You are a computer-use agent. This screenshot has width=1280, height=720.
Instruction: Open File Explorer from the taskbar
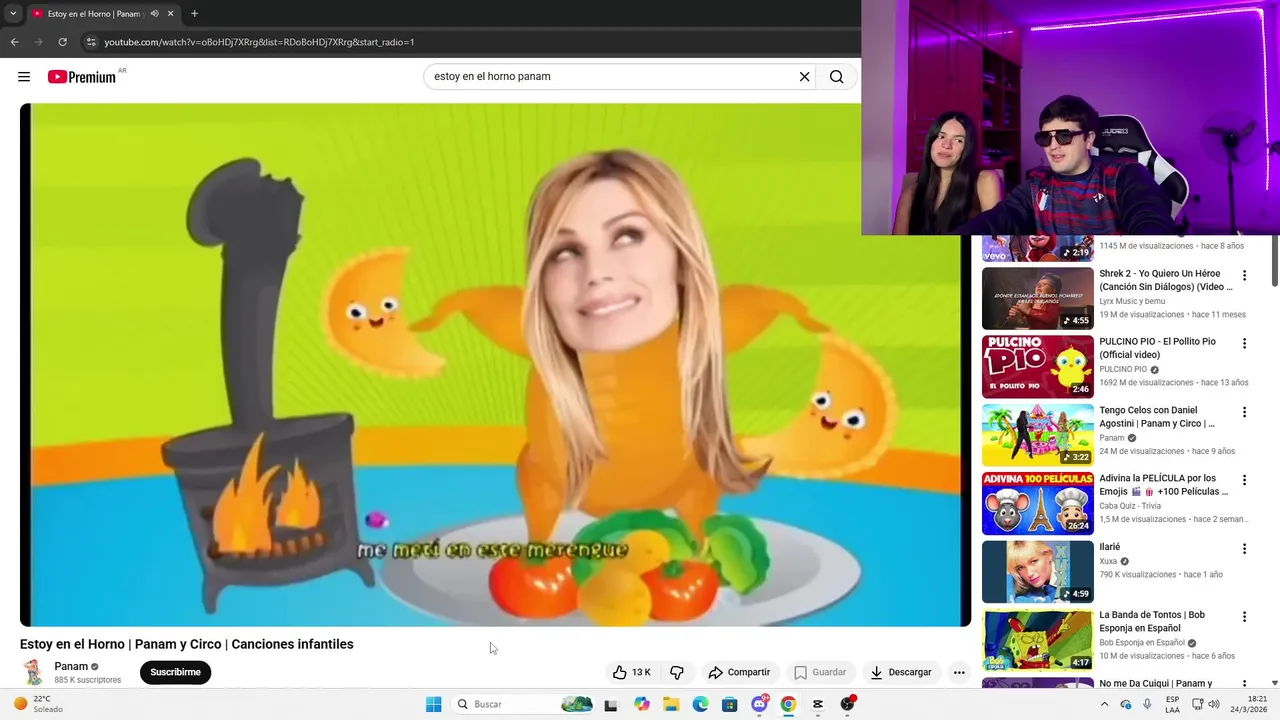671,704
